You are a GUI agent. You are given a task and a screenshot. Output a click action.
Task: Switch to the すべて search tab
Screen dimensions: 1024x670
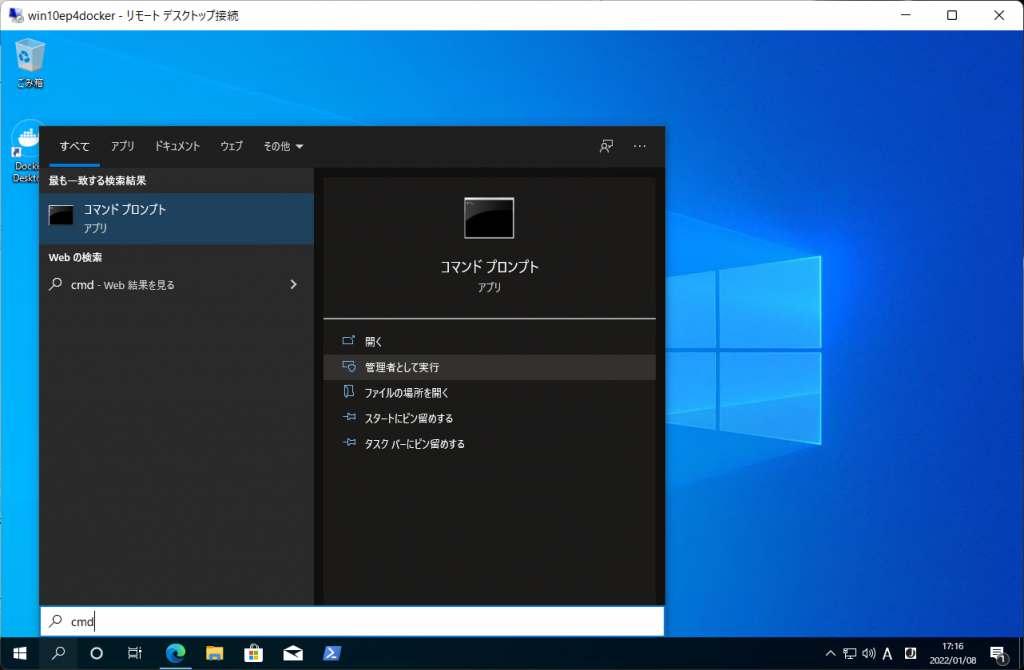tap(74, 146)
